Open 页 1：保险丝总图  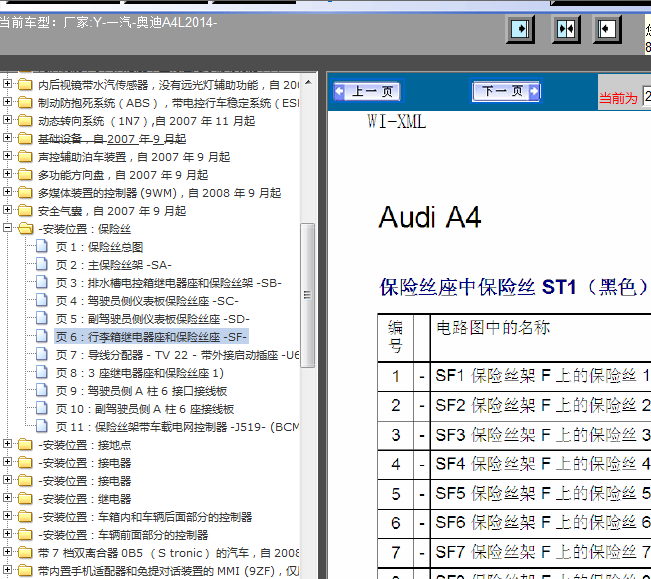(x=99, y=247)
